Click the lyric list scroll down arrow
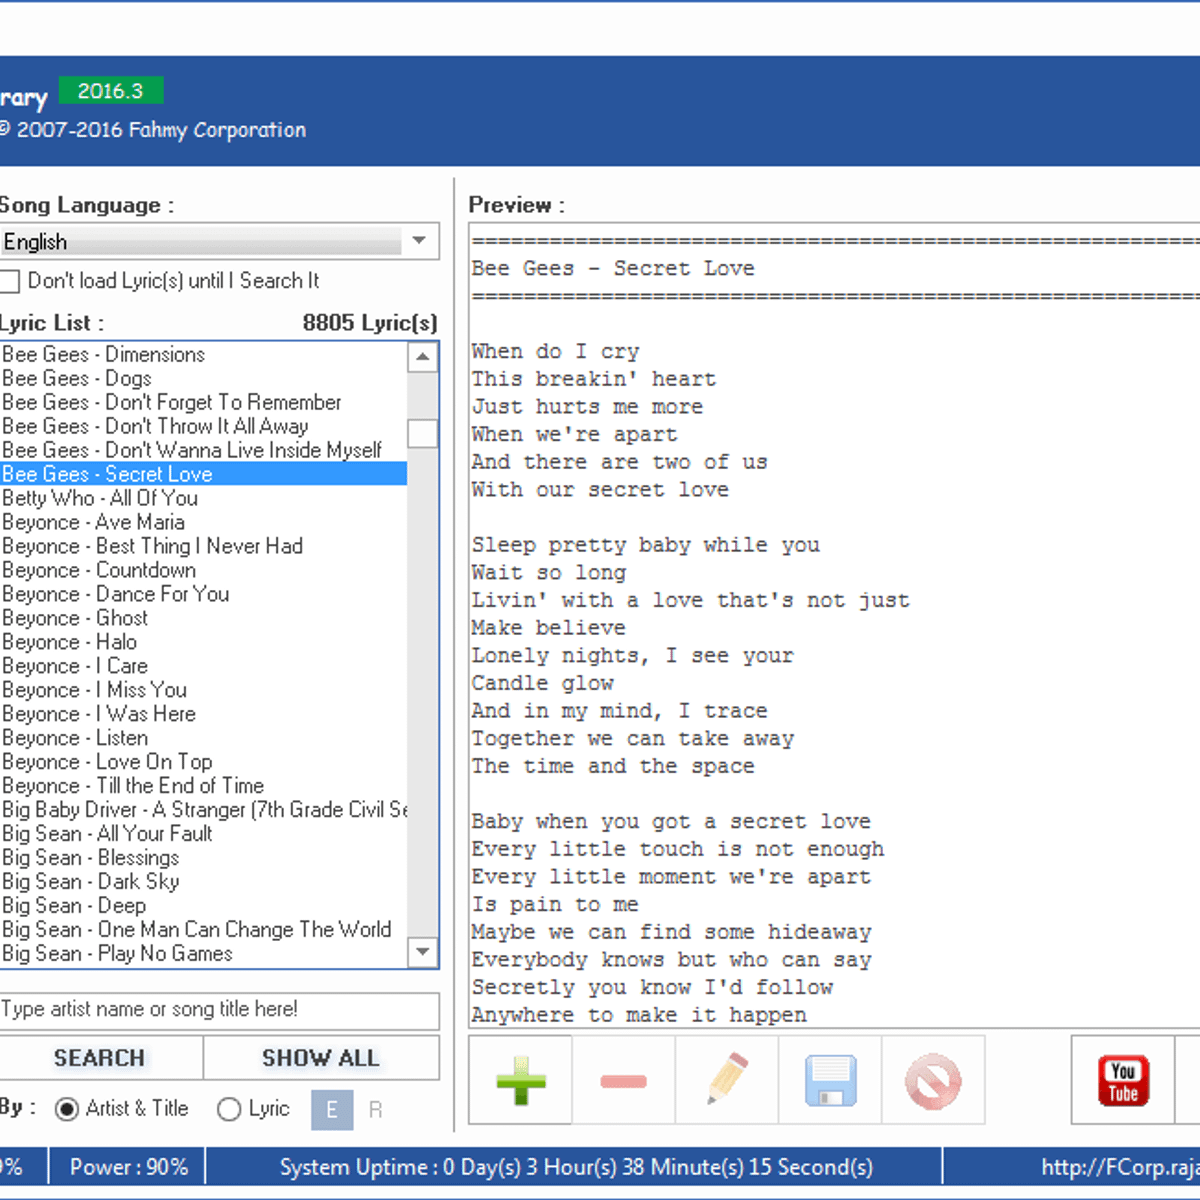This screenshot has height=1200, width=1200. [423, 952]
